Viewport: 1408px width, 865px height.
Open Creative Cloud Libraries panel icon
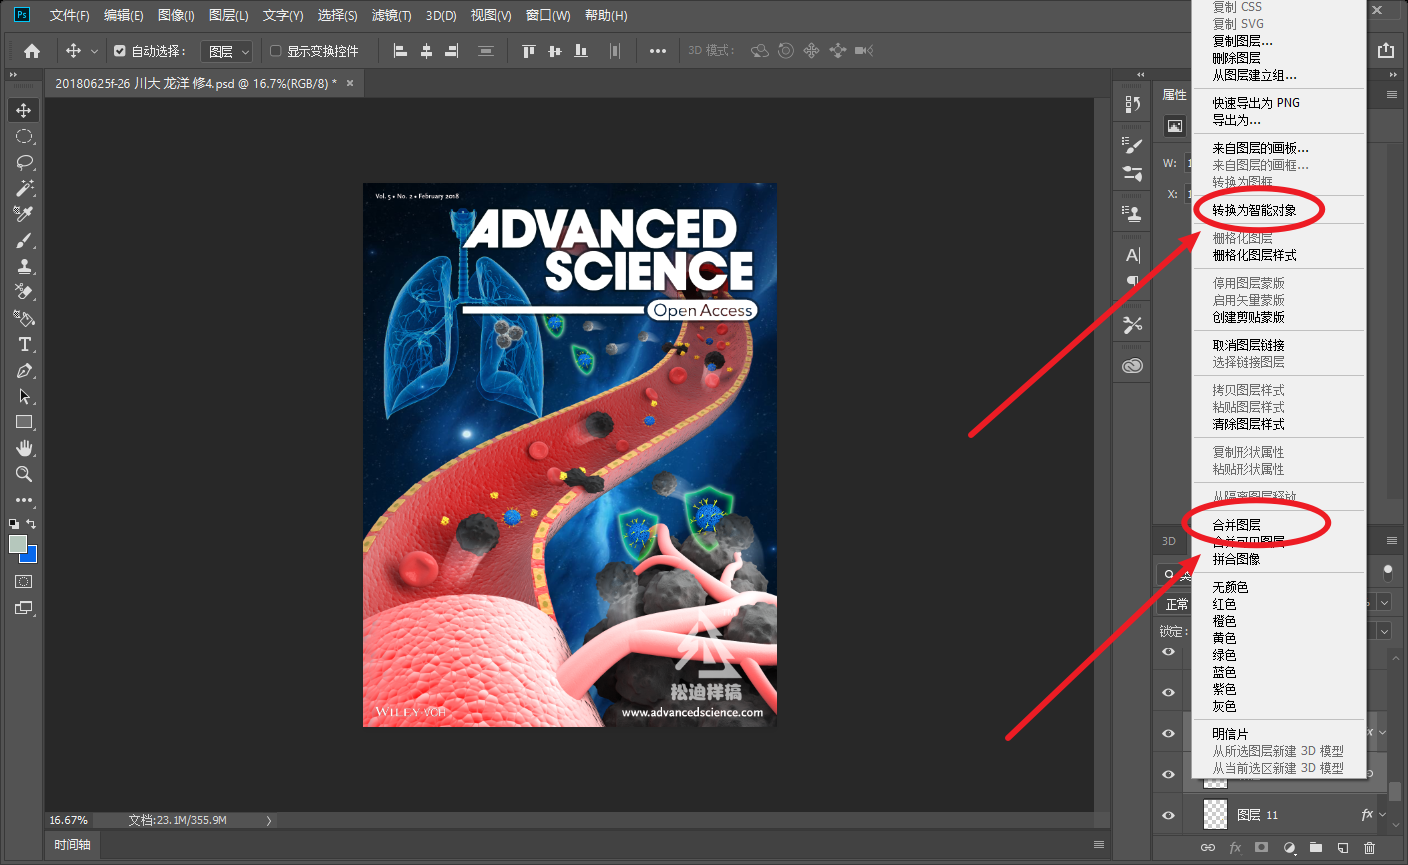click(1132, 366)
